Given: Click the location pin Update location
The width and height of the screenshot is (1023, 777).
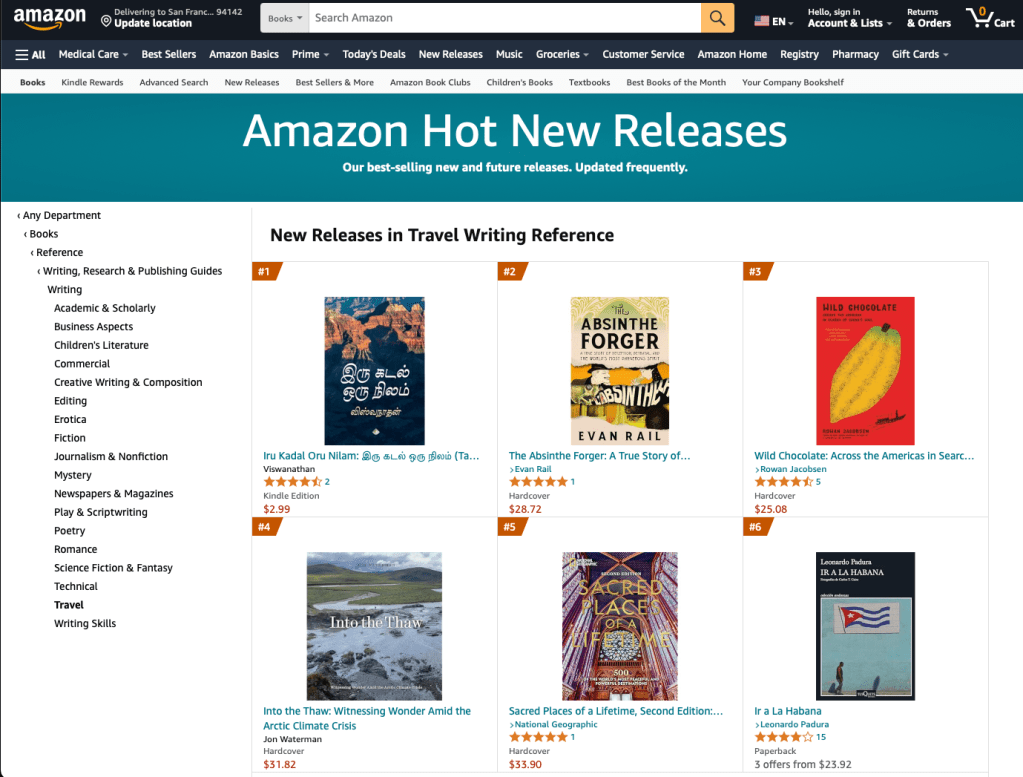Looking at the screenshot, I should click(x=145, y=18).
